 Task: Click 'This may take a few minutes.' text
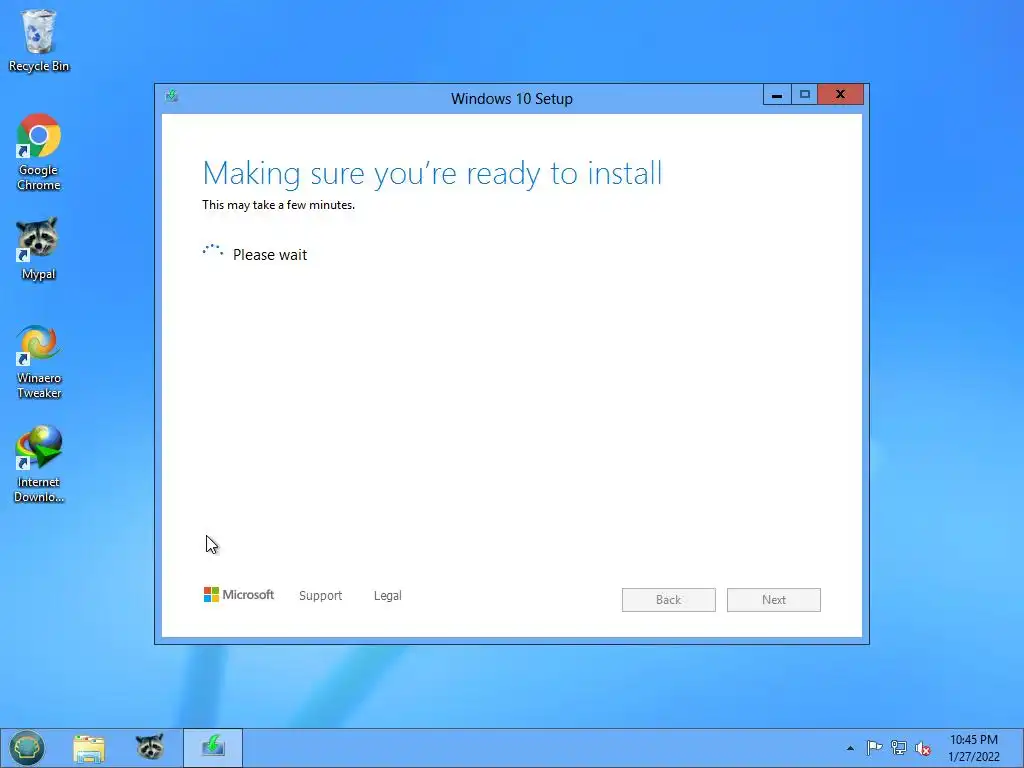278,205
